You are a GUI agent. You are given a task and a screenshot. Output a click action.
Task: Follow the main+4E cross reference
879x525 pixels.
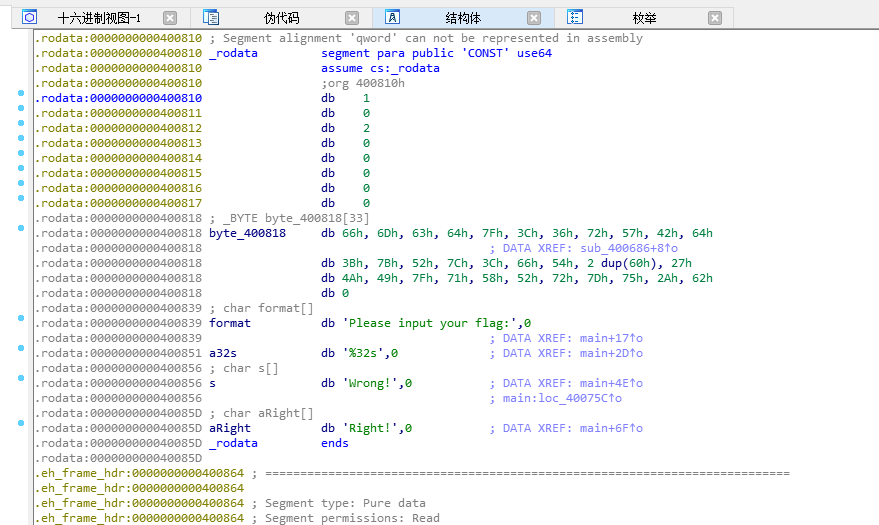(x=611, y=383)
